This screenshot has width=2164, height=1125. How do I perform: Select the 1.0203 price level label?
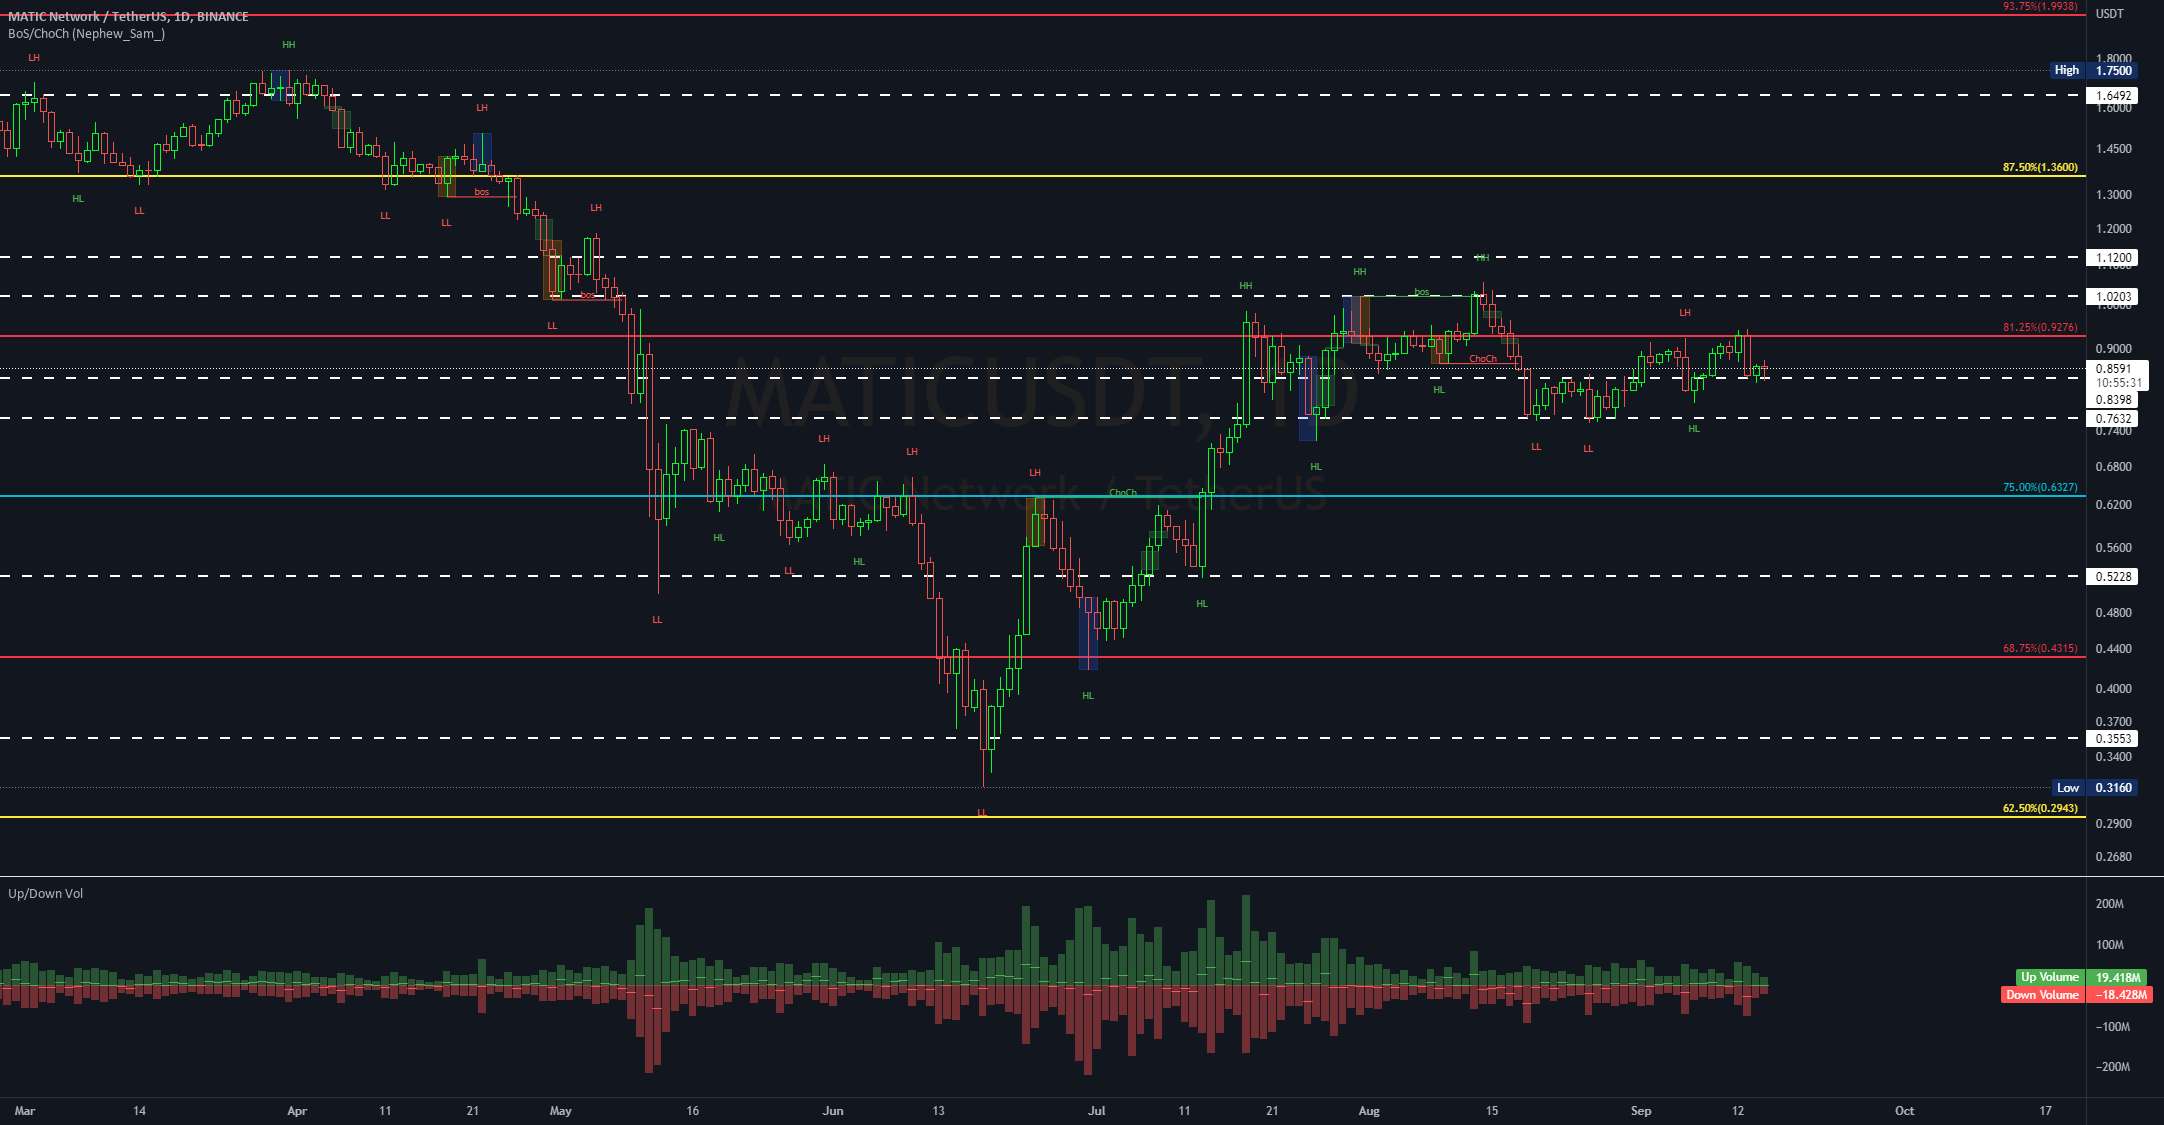coord(2112,297)
